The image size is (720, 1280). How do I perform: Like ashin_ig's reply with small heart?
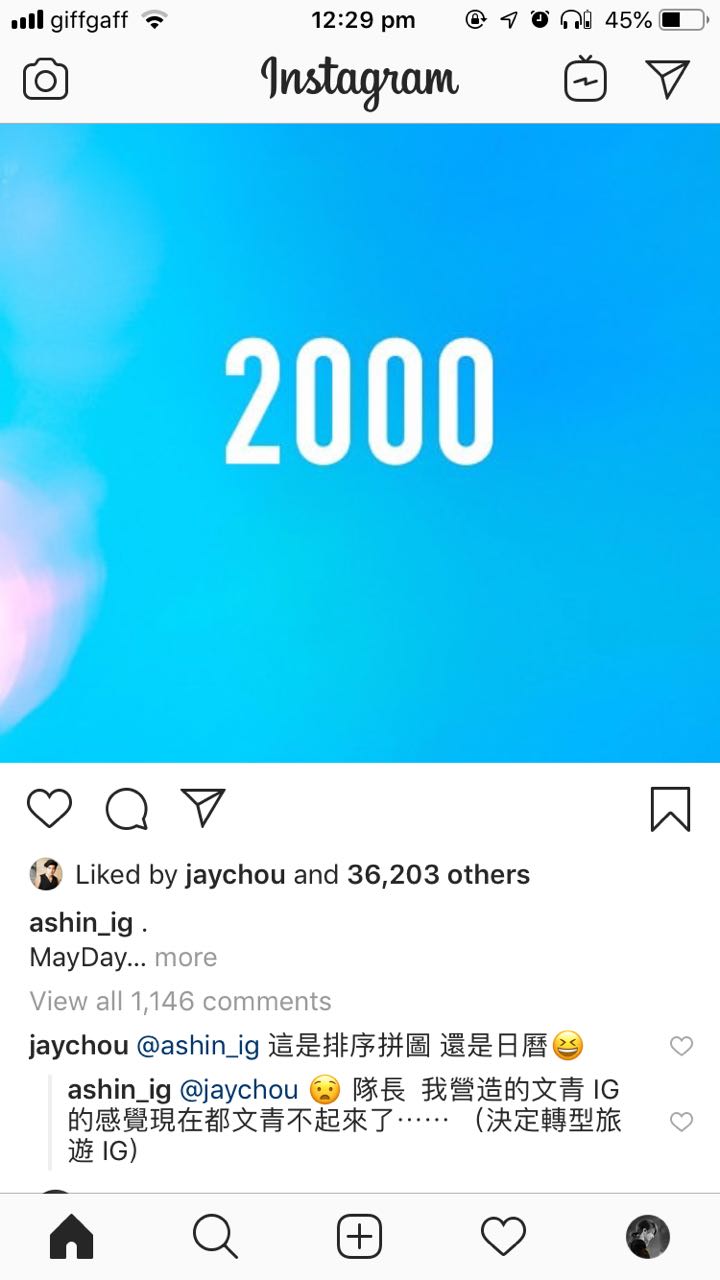681,1122
